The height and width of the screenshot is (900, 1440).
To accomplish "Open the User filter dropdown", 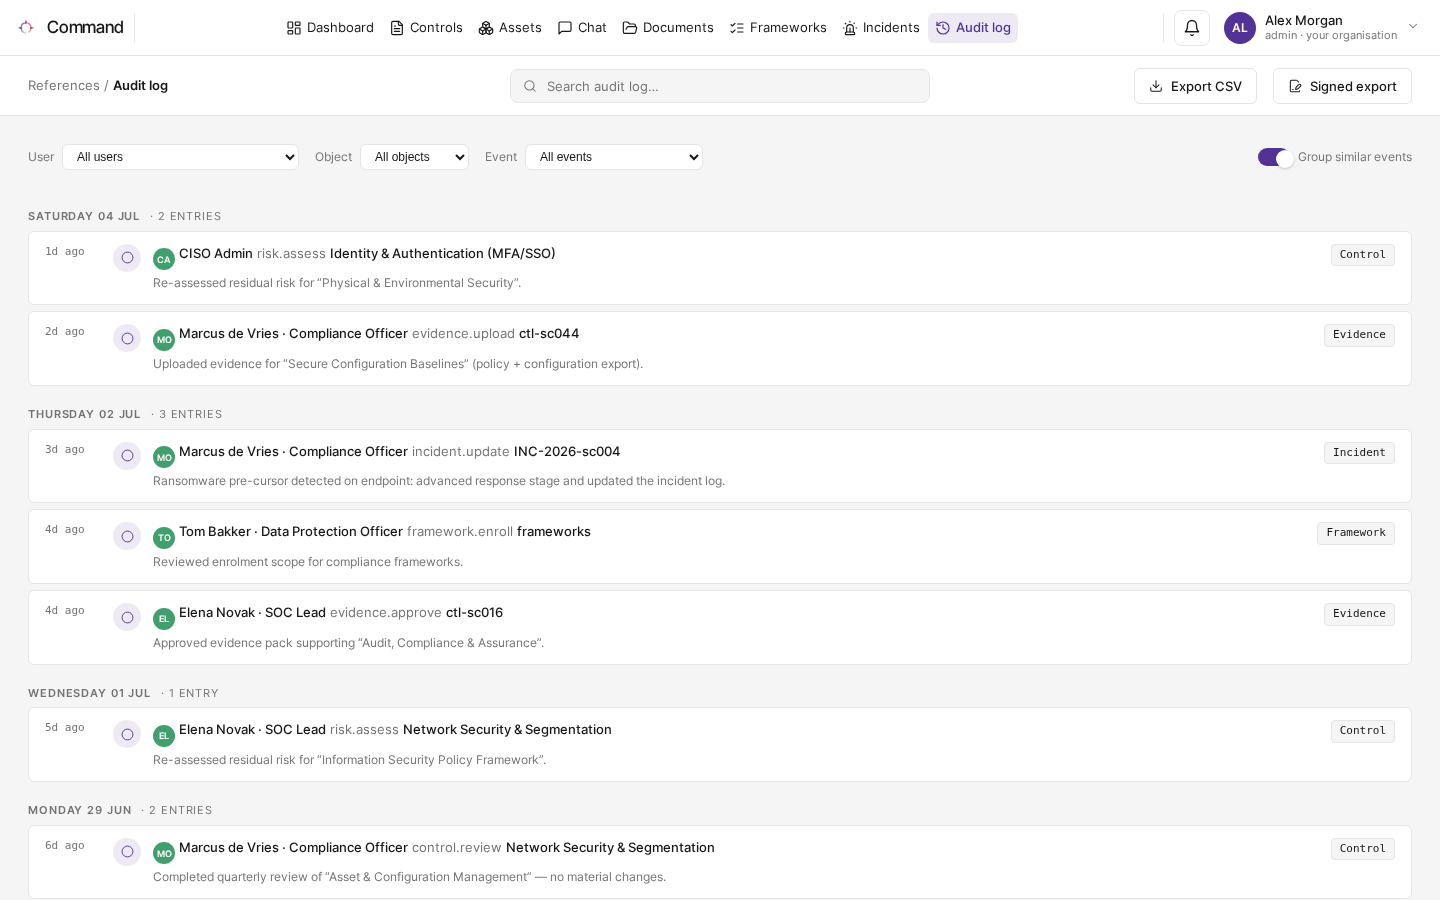I will pos(180,157).
